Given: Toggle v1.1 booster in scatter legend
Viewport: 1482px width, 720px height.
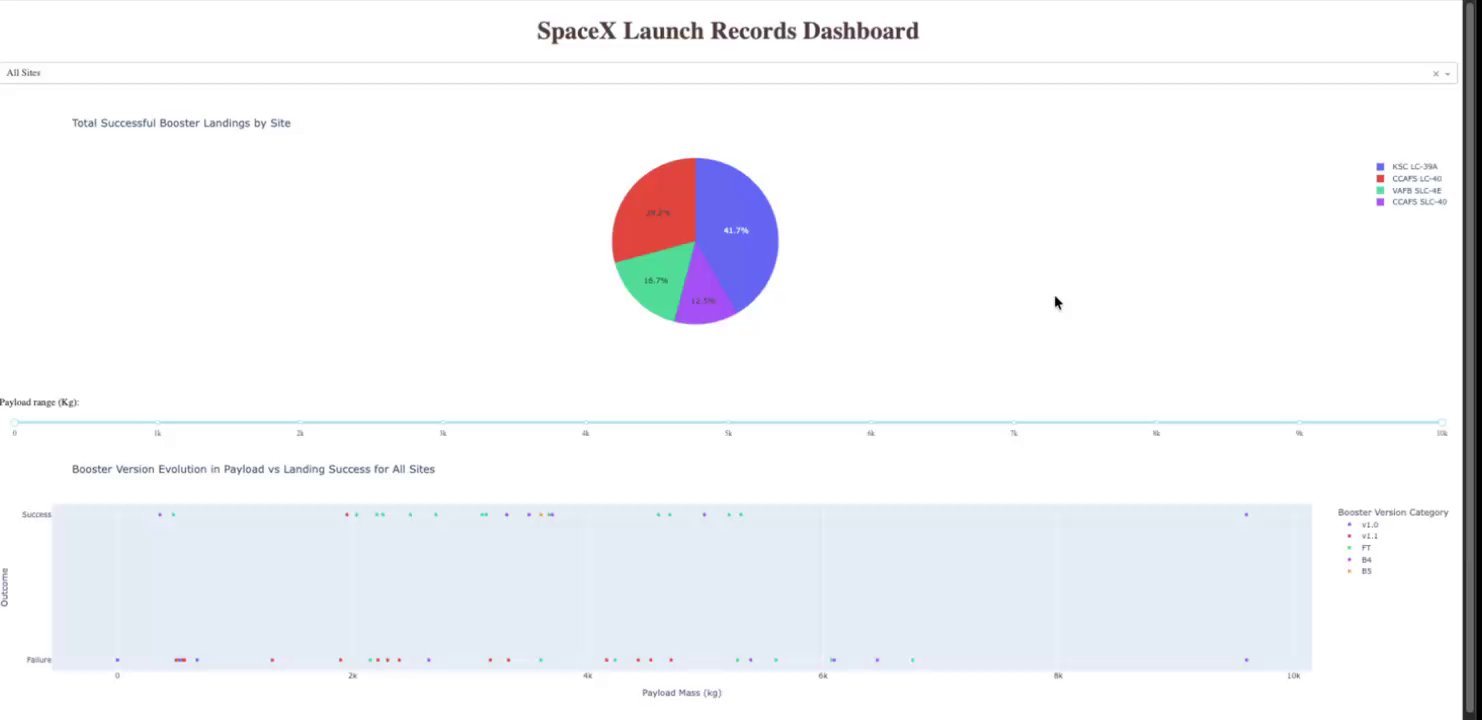Looking at the screenshot, I should tap(1363, 536).
